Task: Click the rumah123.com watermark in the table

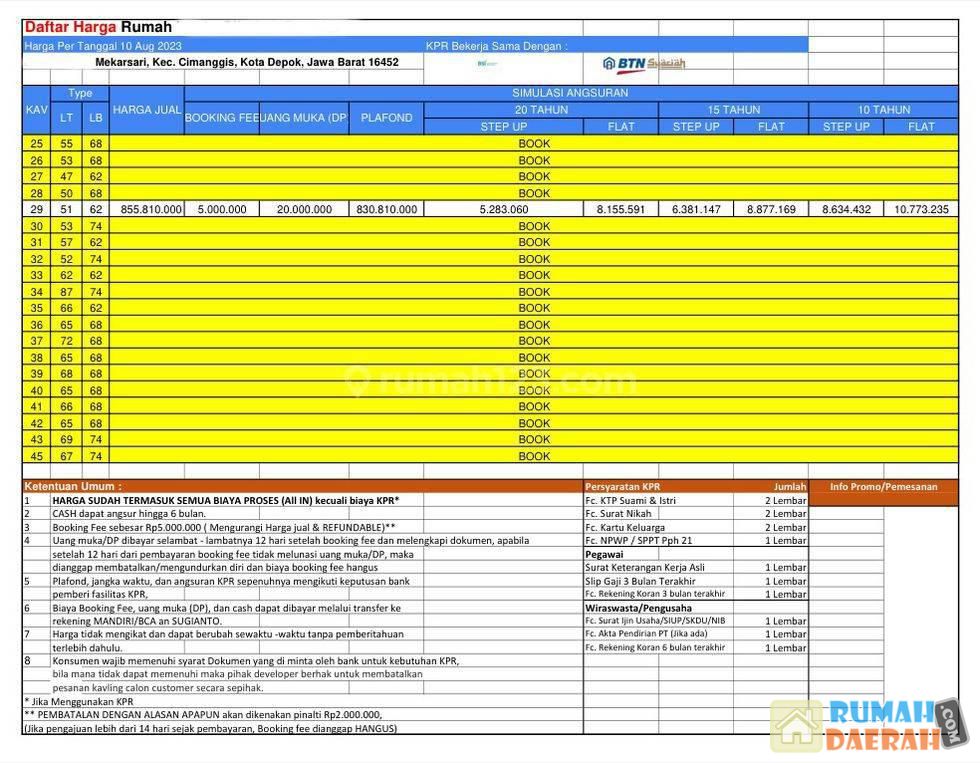Action: click(x=490, y=381)
